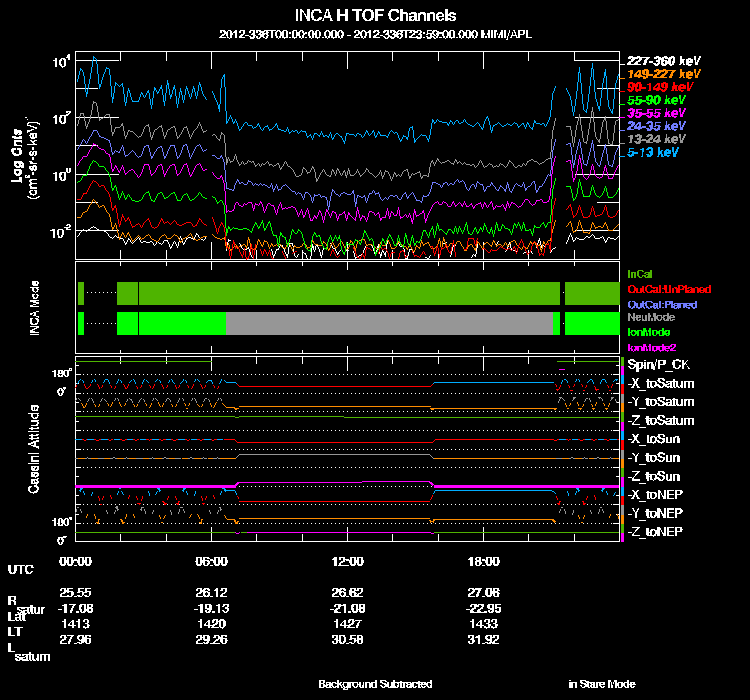Click the IonMode2 legend entry
The width and height of the screenshot is (750, 700).
pos(651,348)
